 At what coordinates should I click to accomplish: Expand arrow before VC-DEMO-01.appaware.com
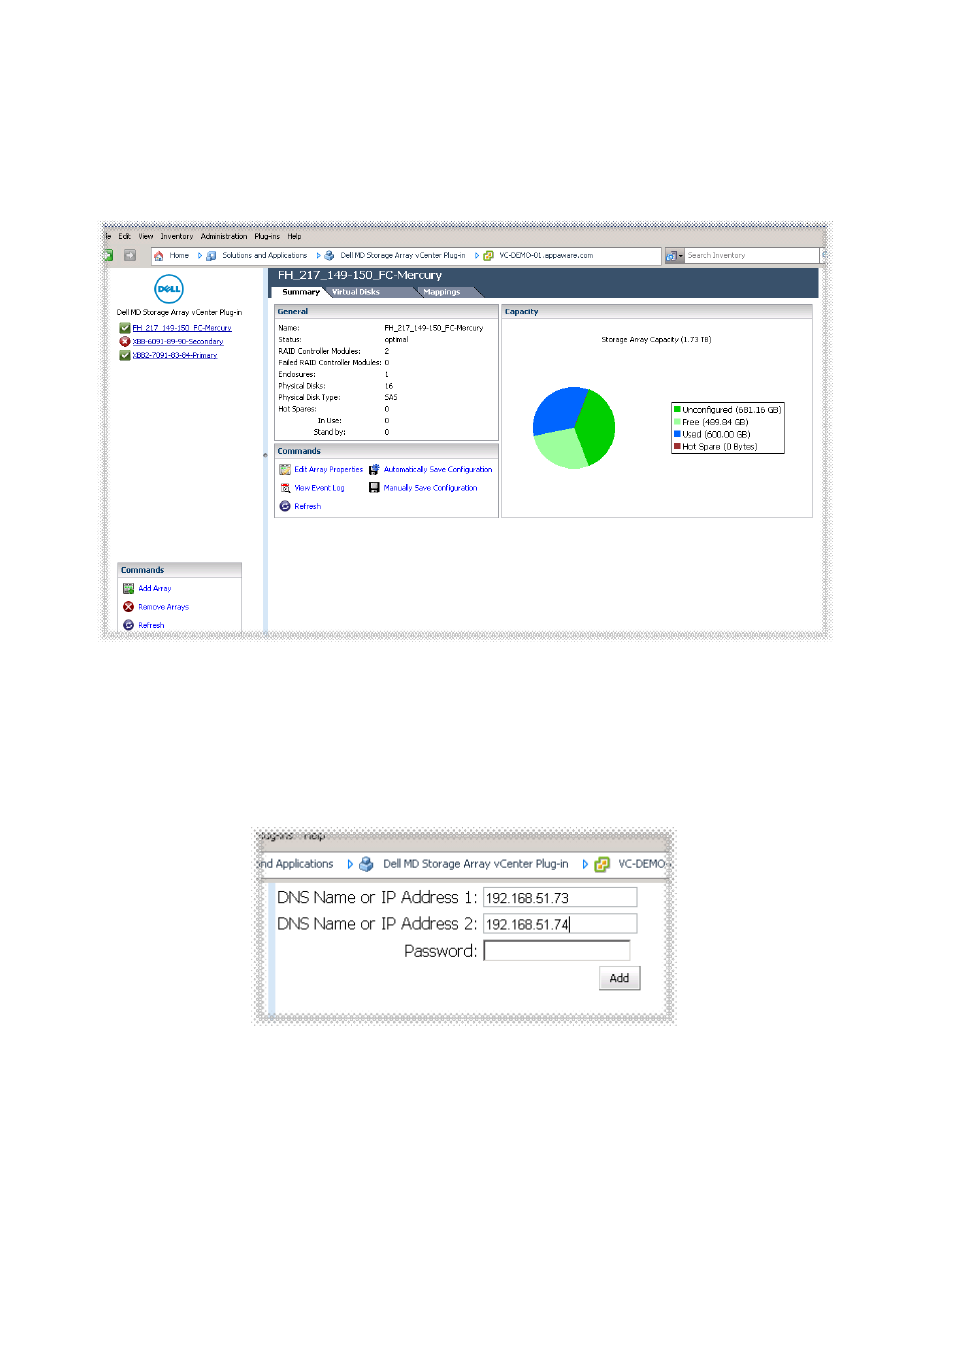477,256
